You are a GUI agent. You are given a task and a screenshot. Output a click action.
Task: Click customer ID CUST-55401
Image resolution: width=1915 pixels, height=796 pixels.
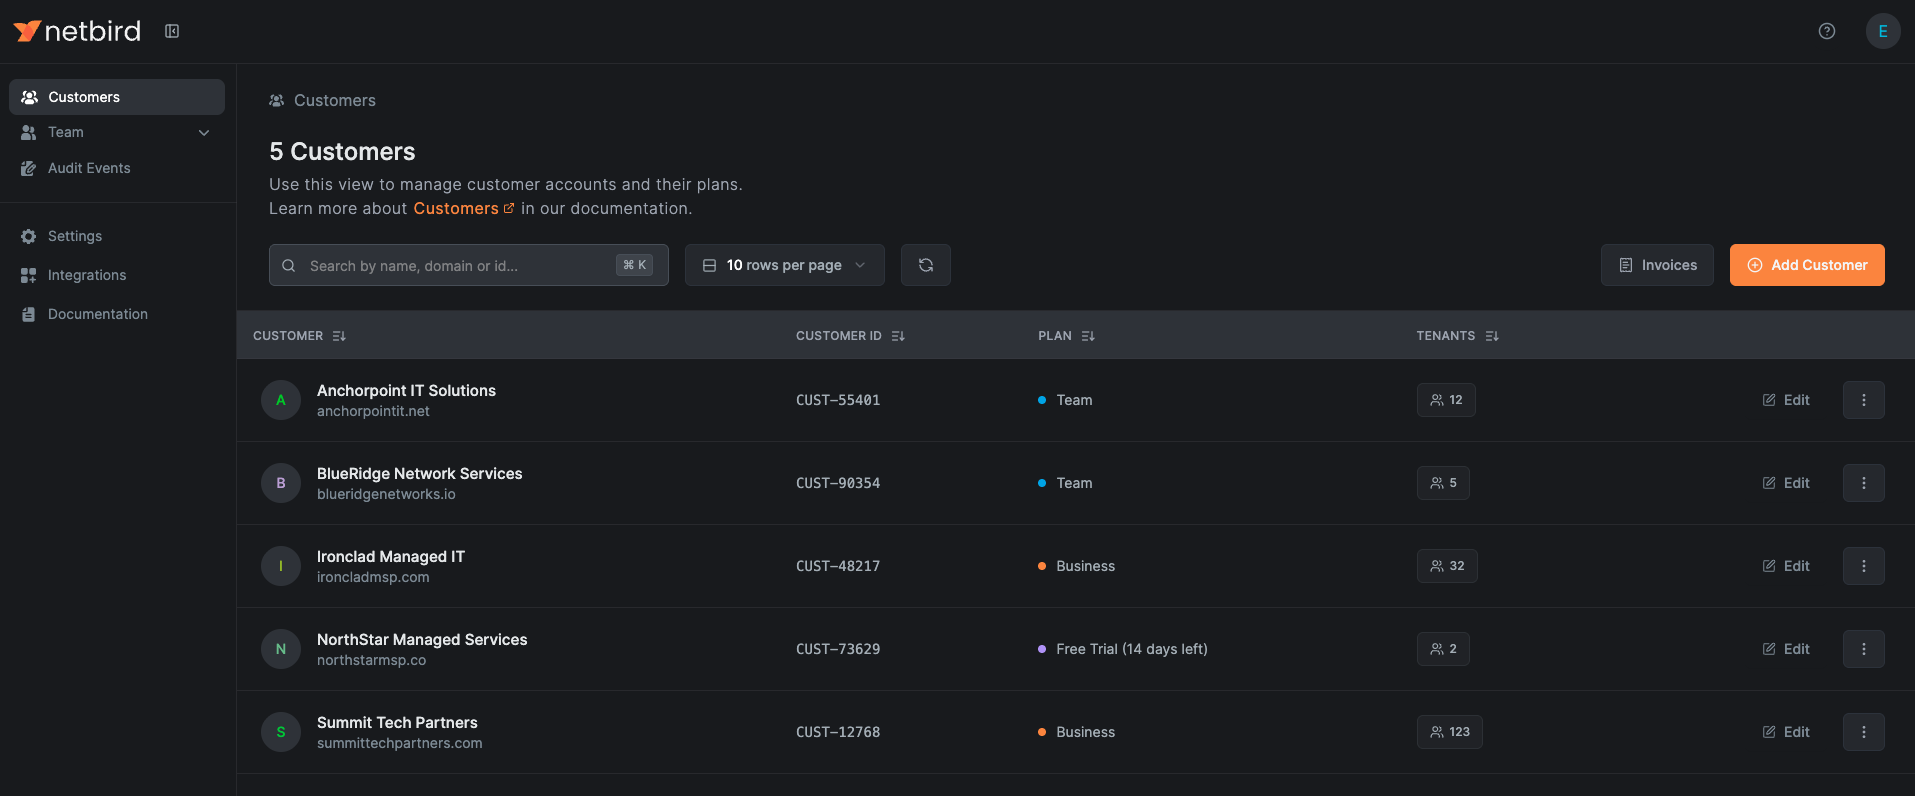(x=838, y=400)
